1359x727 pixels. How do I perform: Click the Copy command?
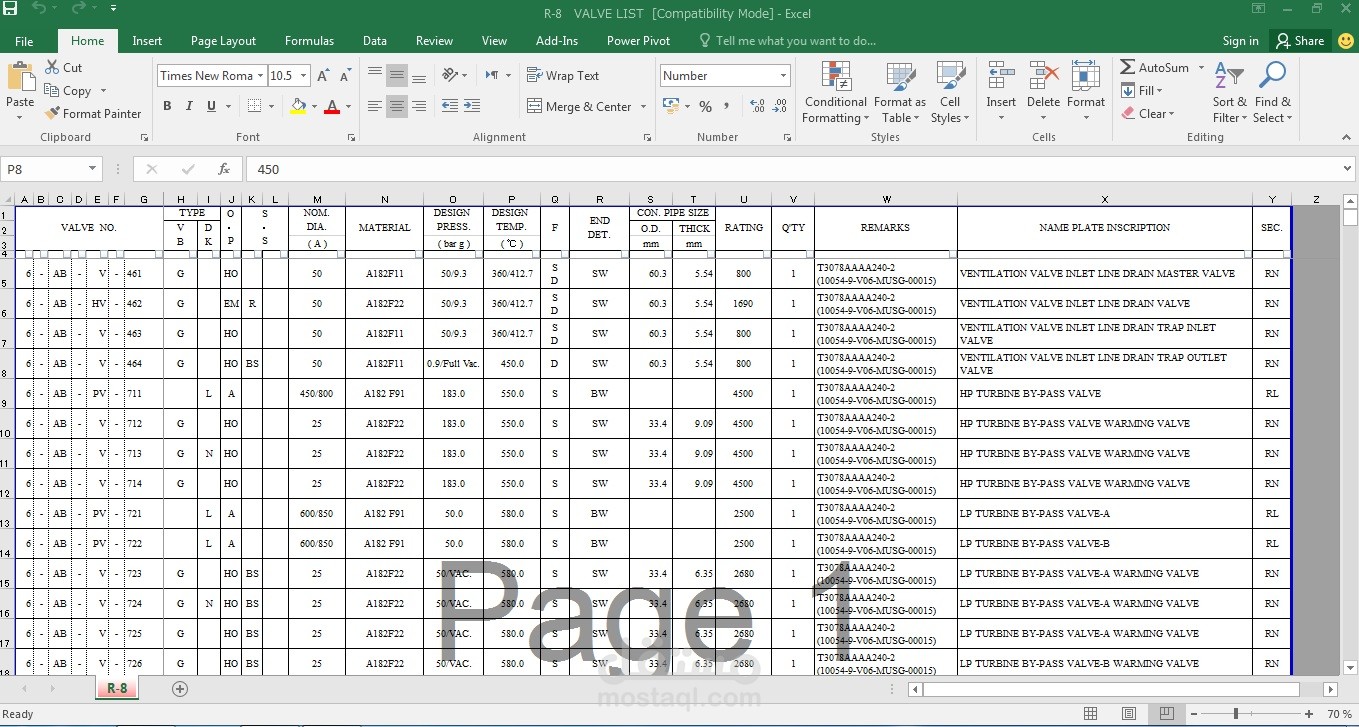click(x=68, y=90)
